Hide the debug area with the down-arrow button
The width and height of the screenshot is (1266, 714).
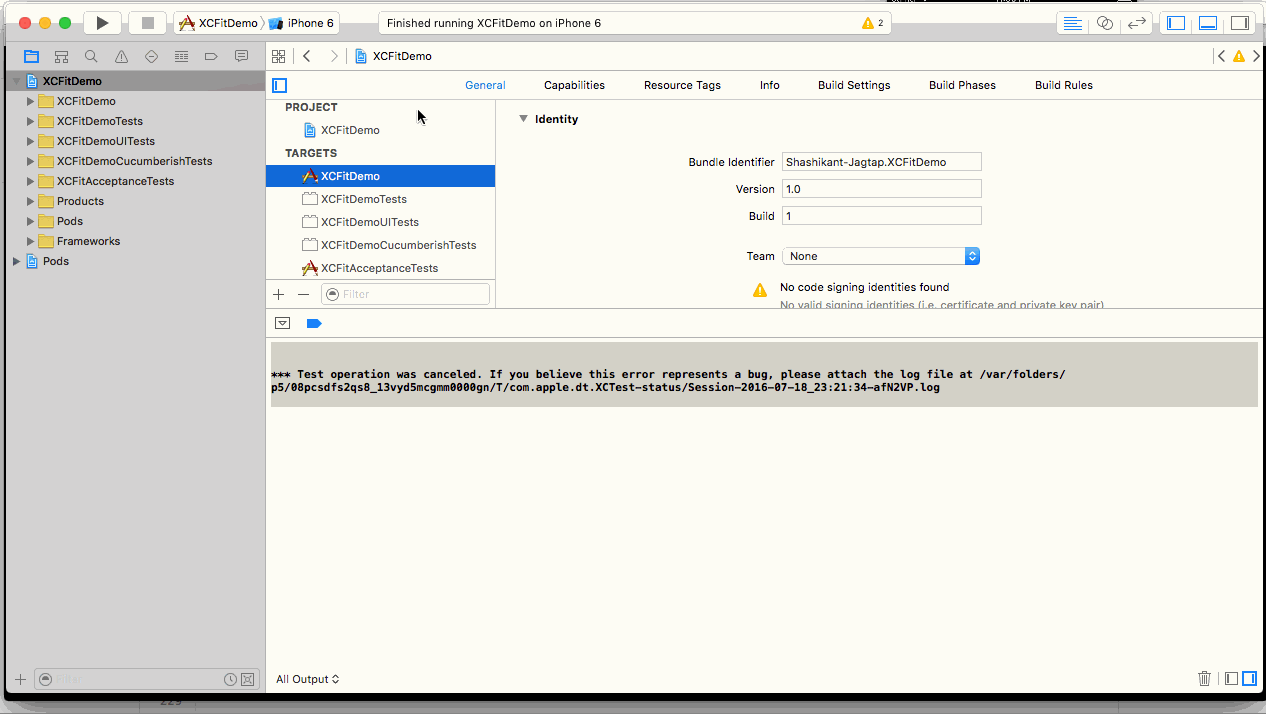pos(283,323)
